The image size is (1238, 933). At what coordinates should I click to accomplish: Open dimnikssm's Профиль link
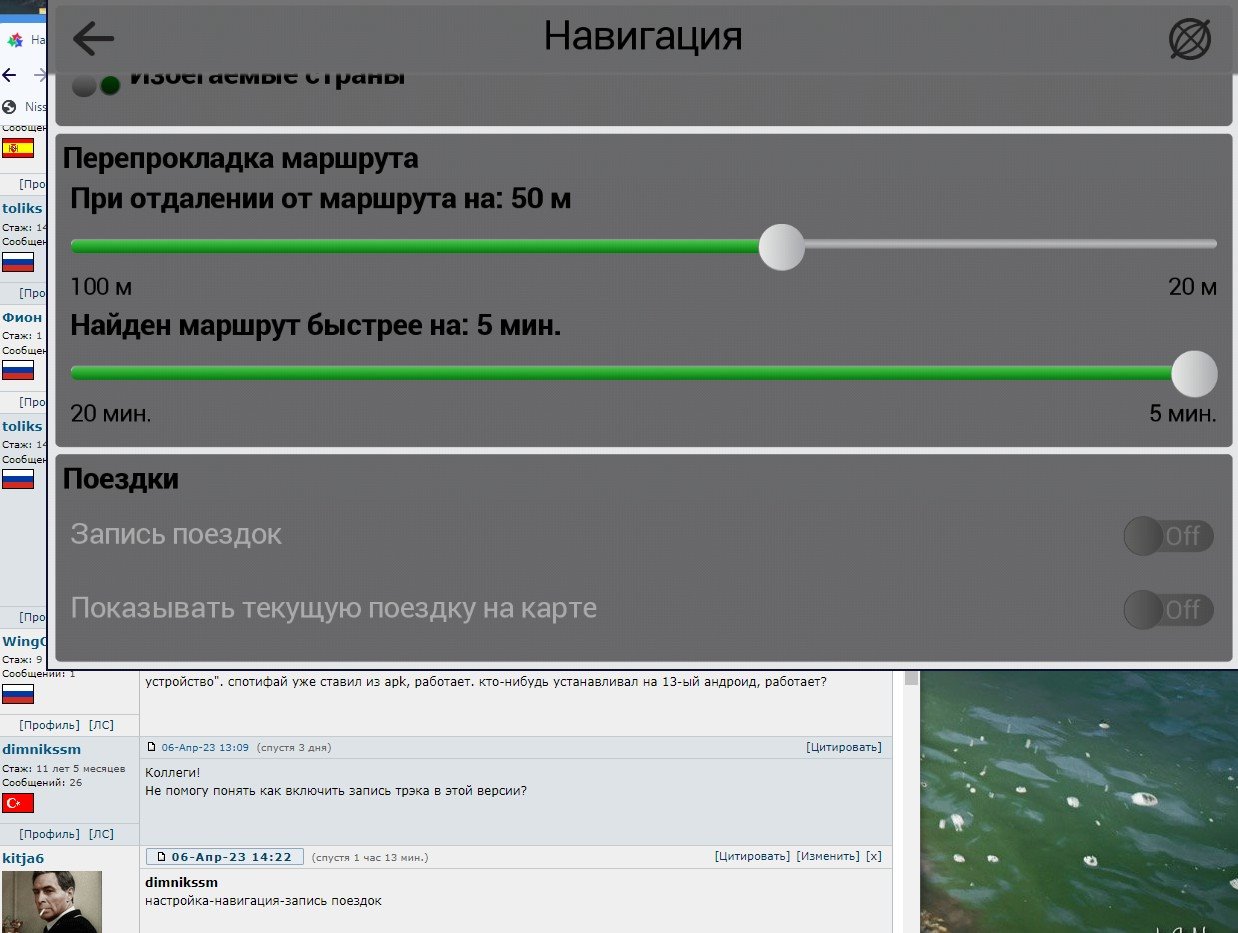coord(49,834)
